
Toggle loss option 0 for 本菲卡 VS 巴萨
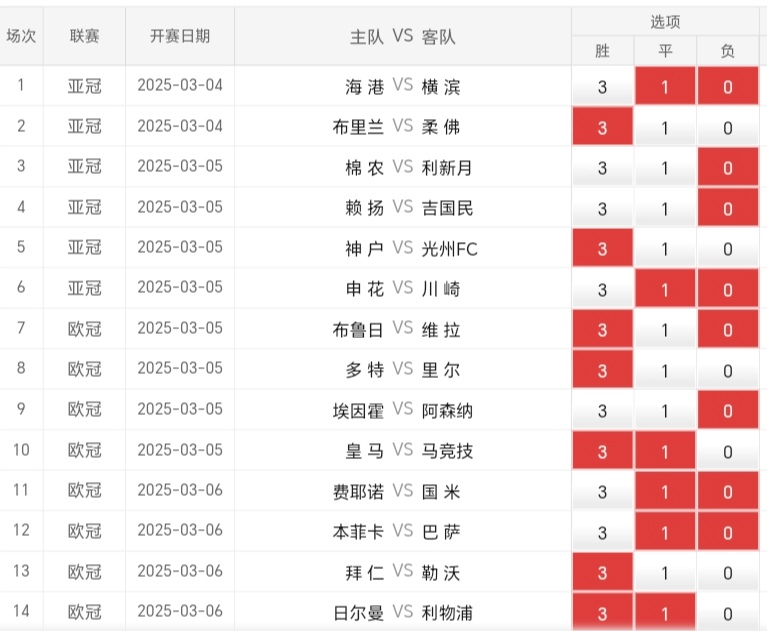tap(728, 532)
